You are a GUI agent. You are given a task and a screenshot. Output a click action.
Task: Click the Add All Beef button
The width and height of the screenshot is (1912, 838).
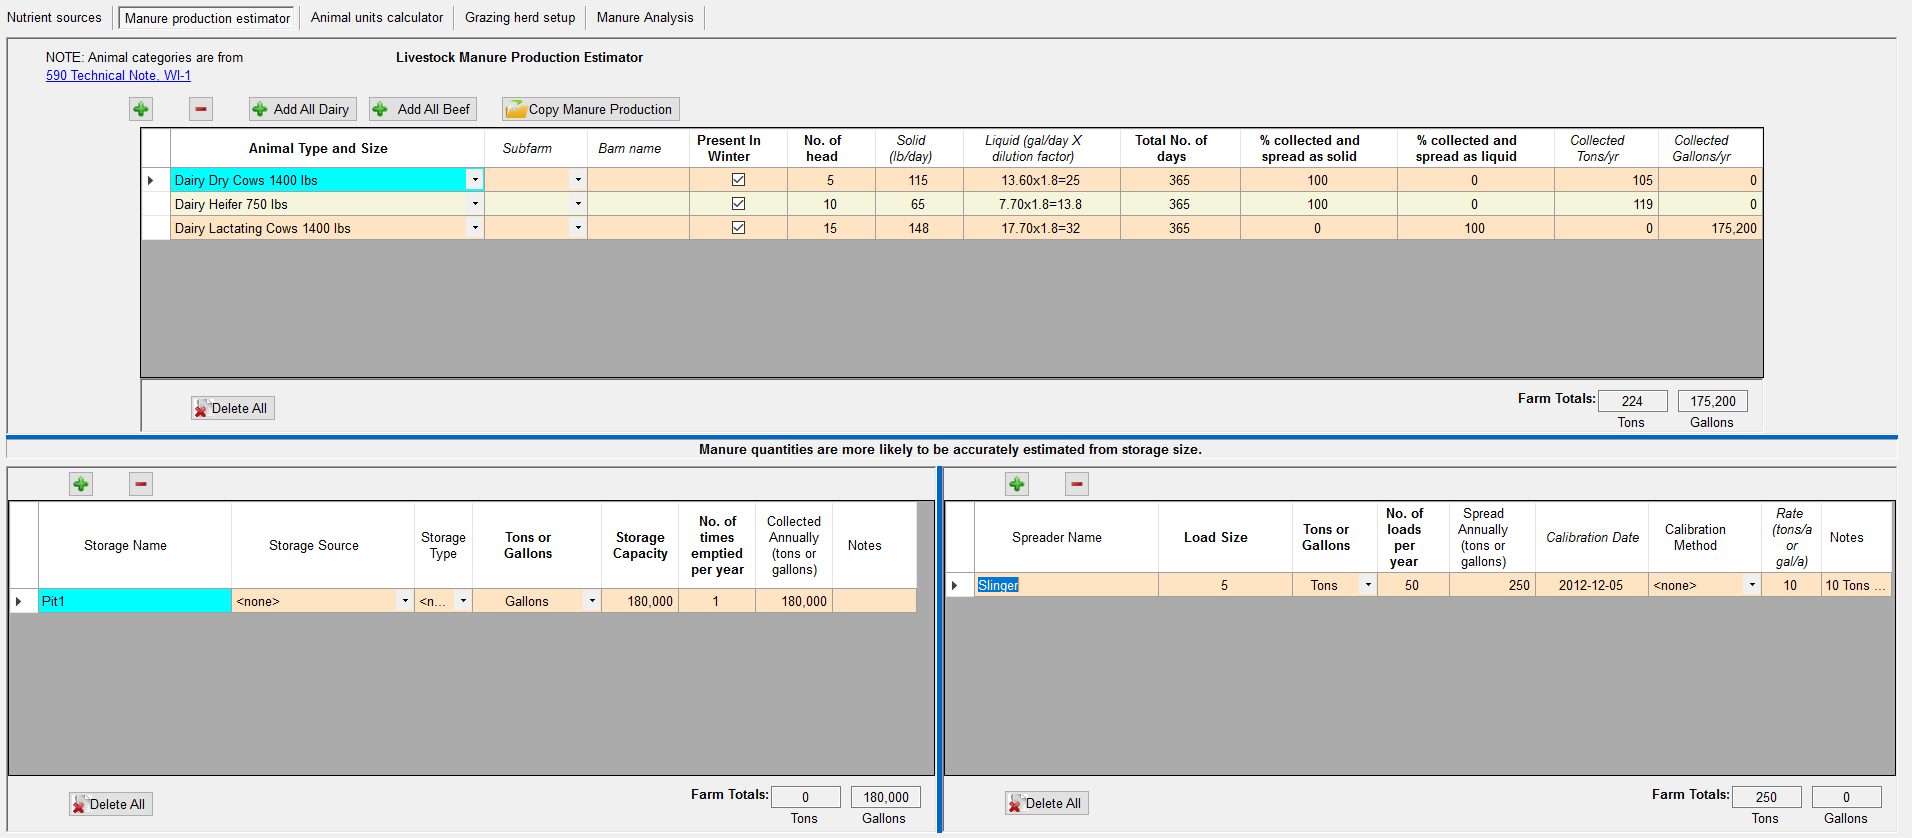[x=422, y=109]
